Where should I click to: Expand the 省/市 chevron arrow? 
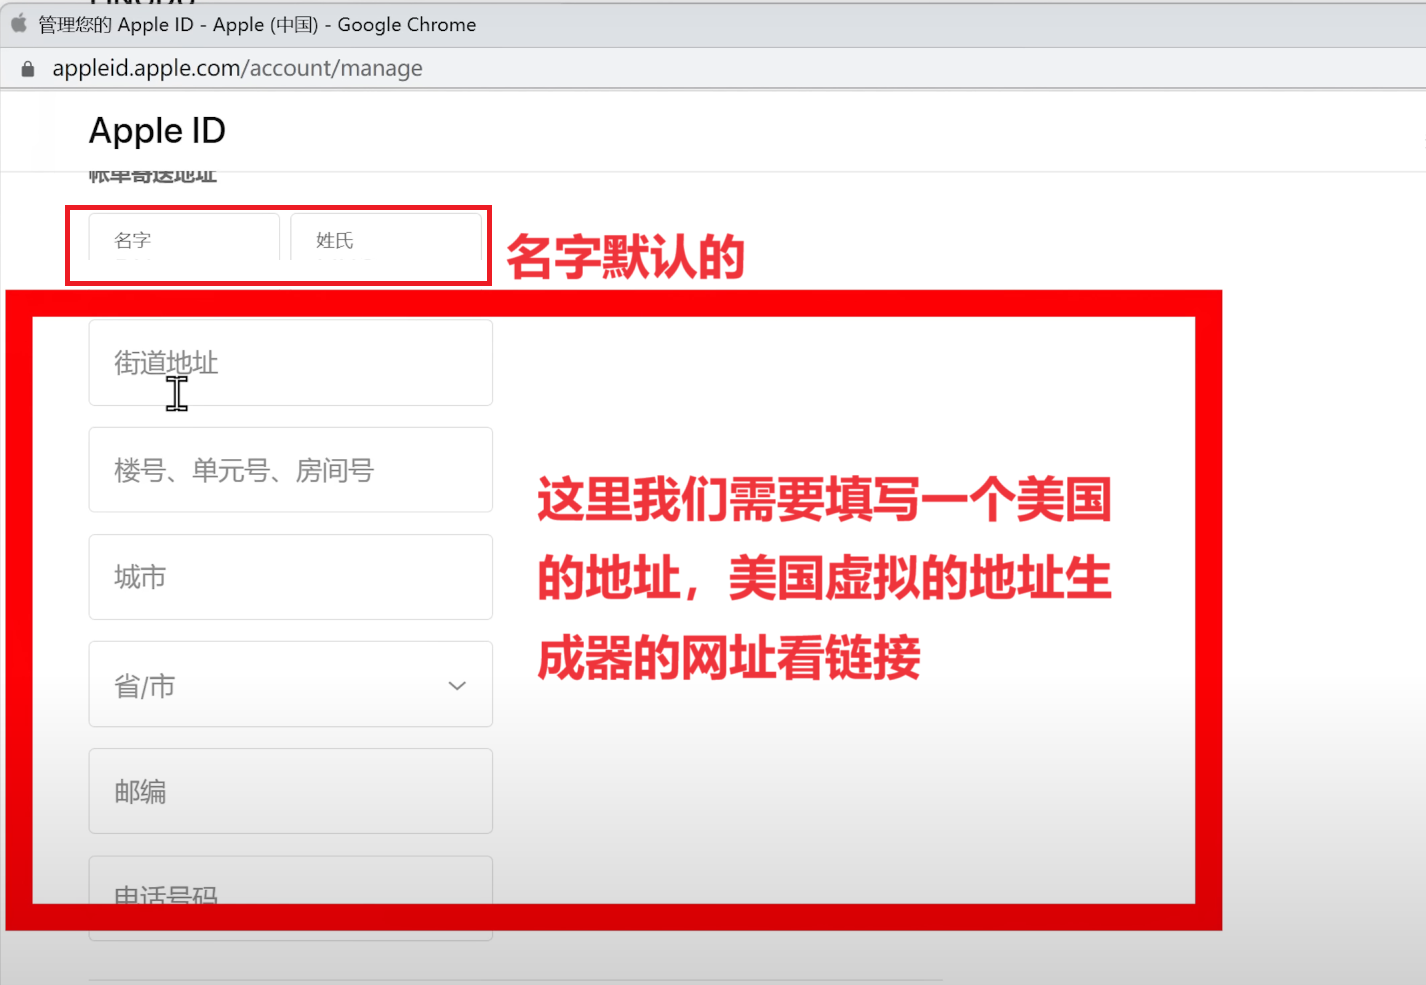(x=457, y=686)
